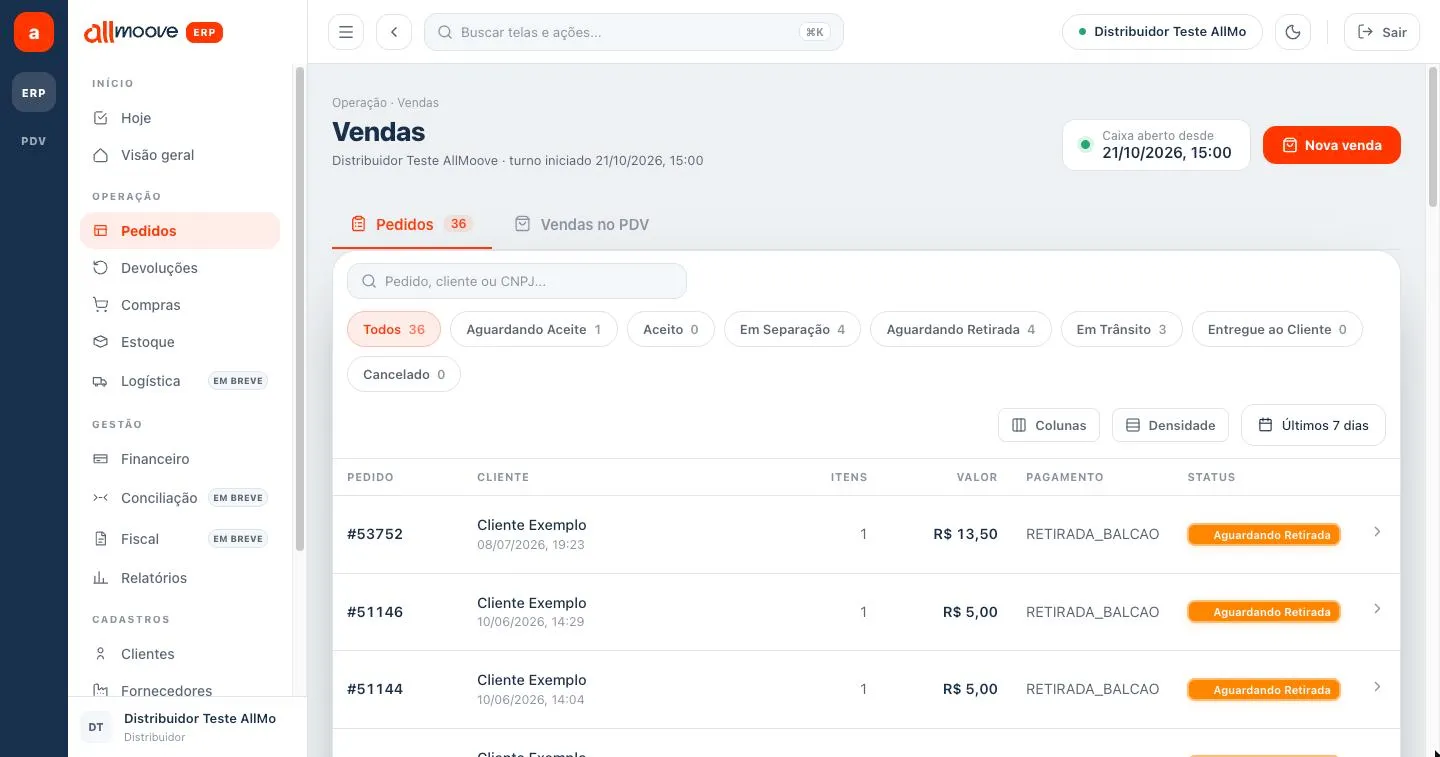Click the Logística sidebar item
The width and height of the screenshot is (1440, 757).
pos(180,381)
